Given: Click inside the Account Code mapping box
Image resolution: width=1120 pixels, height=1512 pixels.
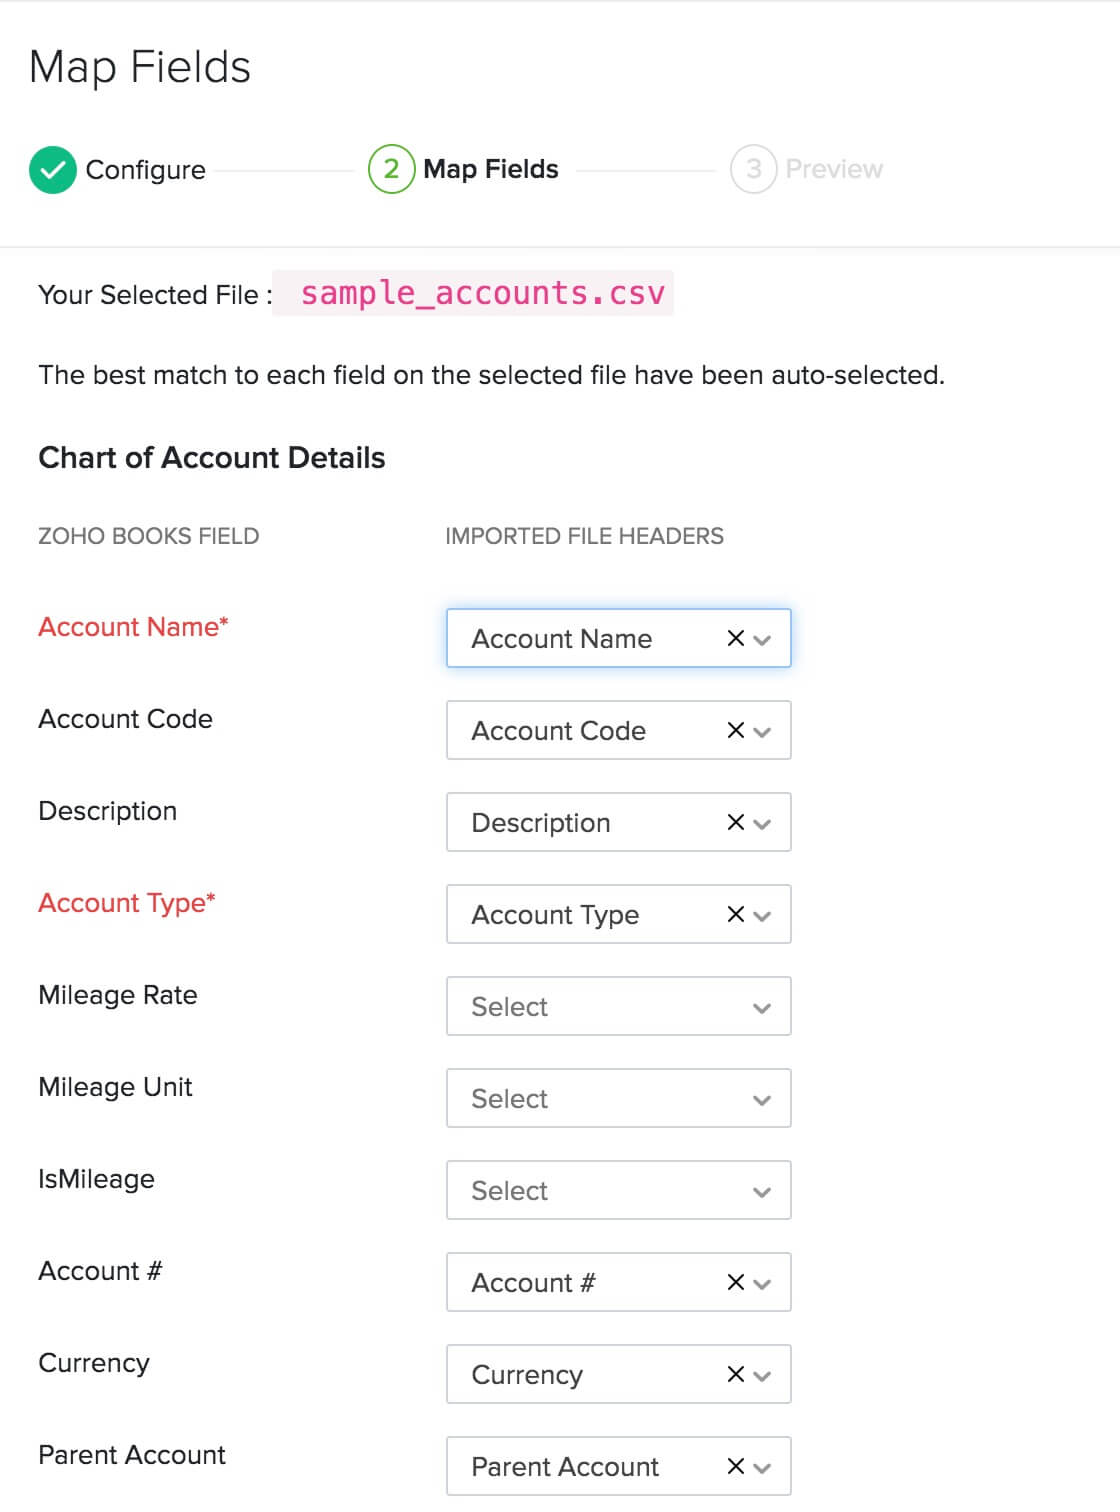Looking at the screenshot, I should click(x=580, y=731).
